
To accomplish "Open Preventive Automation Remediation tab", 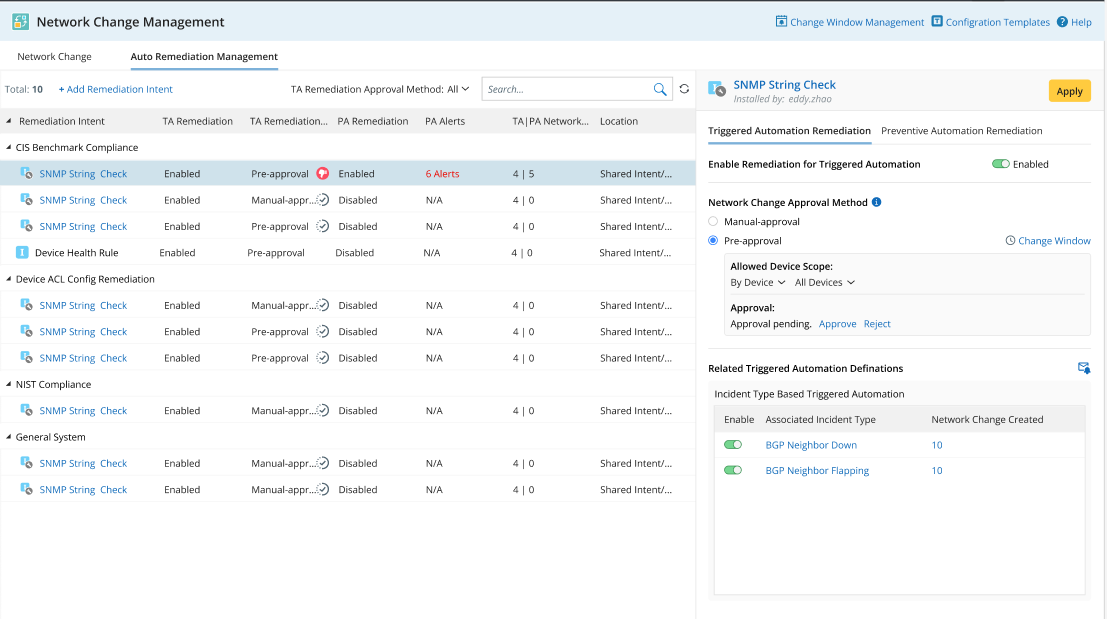I will click(x=961, y=131).
